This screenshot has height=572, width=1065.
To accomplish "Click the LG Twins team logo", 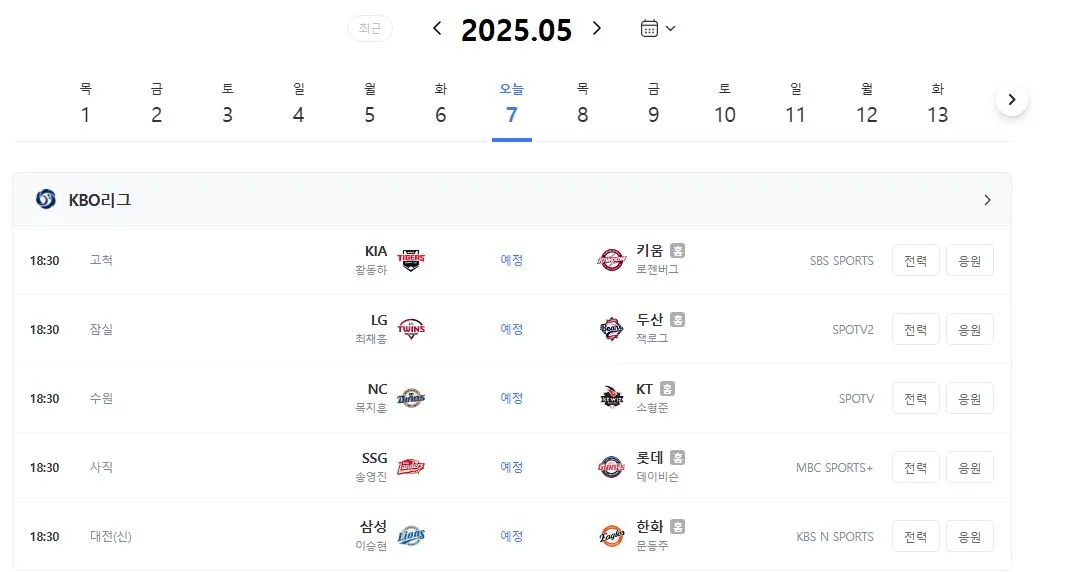I will (x=411, y=329).
